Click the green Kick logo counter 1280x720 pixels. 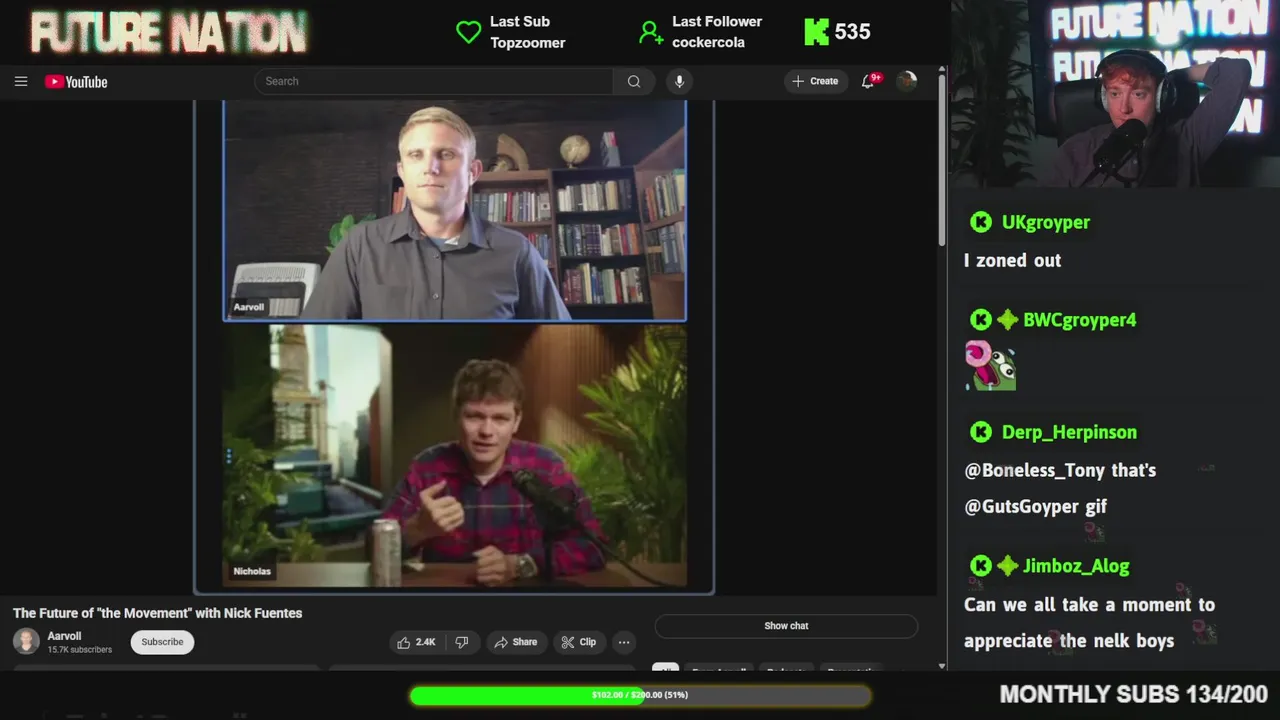(838, 32)
